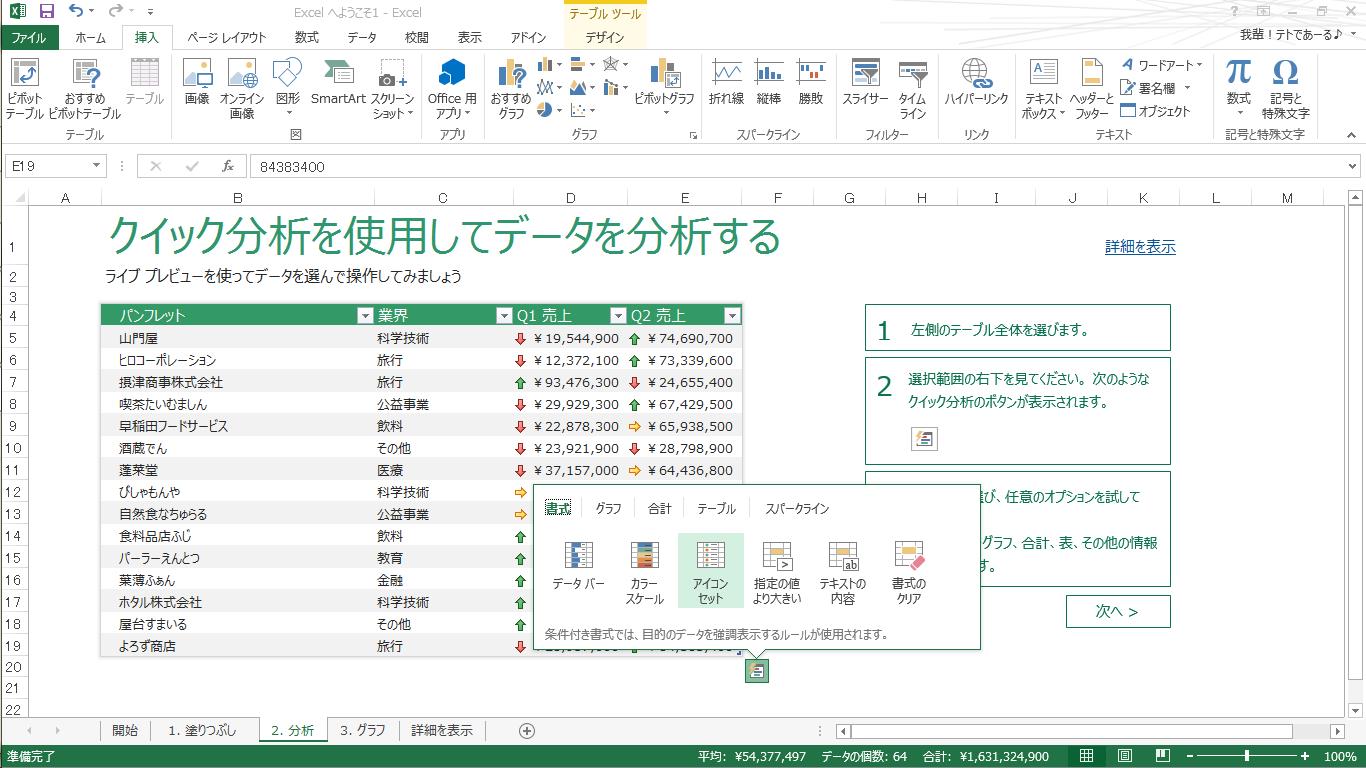Insert a hyperlink via ribbon icon
The width and height of the screenshot is (1366, 768).
(x=976, y=82)
